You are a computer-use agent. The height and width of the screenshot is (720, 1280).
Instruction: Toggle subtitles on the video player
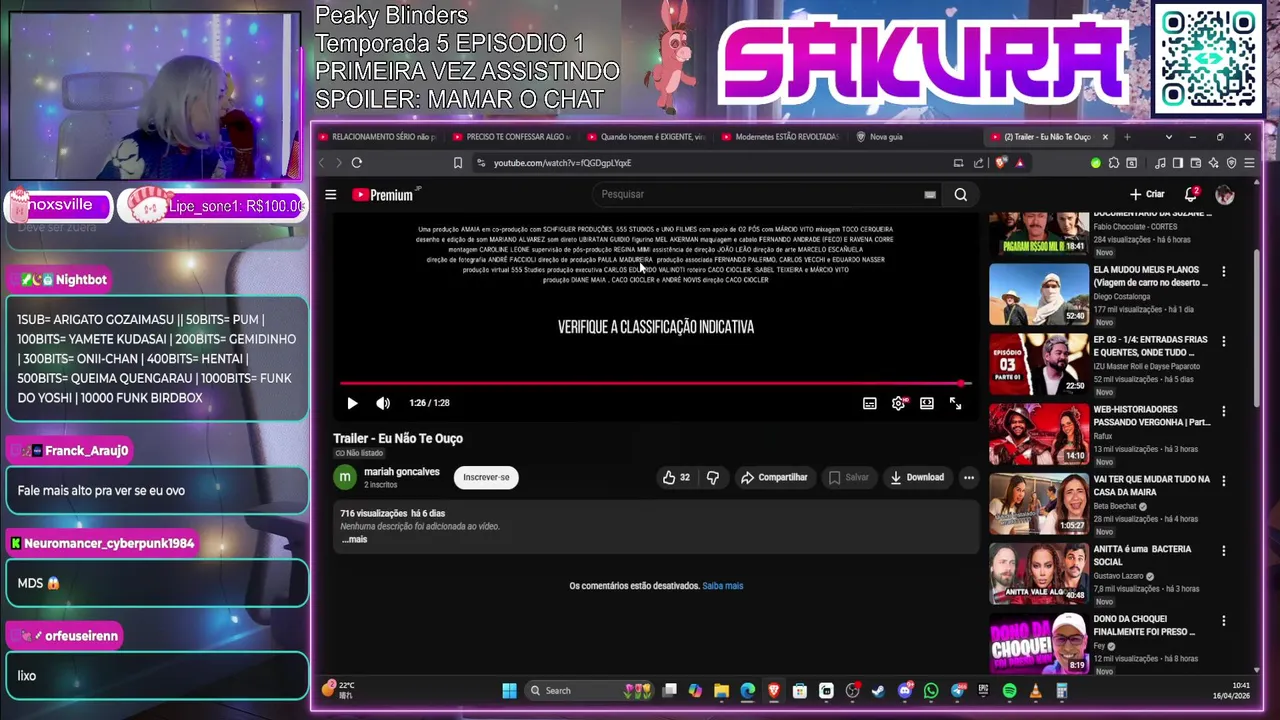tap(870, 403)
